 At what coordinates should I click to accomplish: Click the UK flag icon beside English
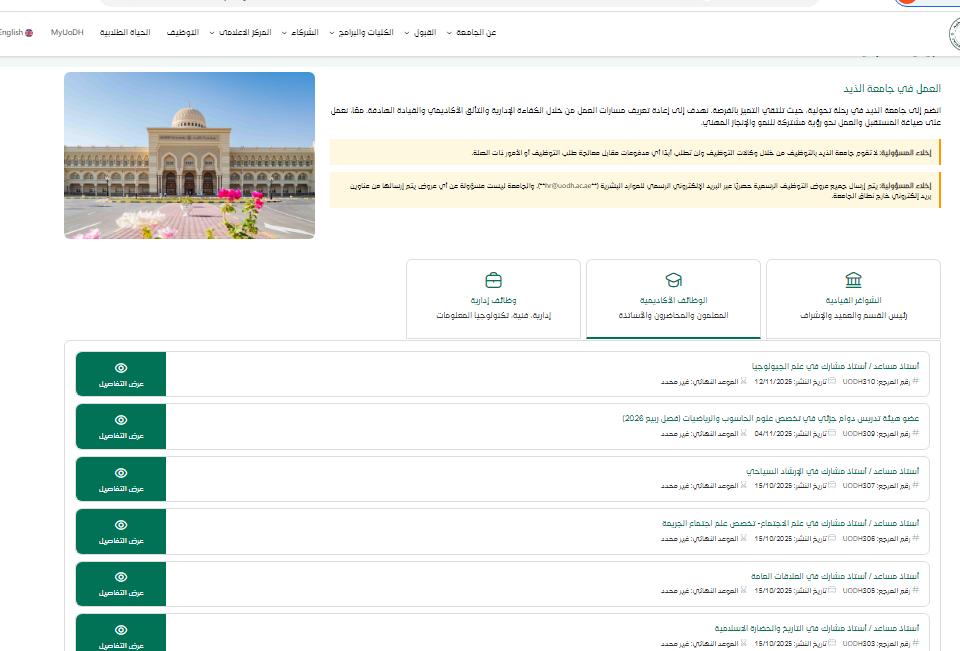[29, 33]
